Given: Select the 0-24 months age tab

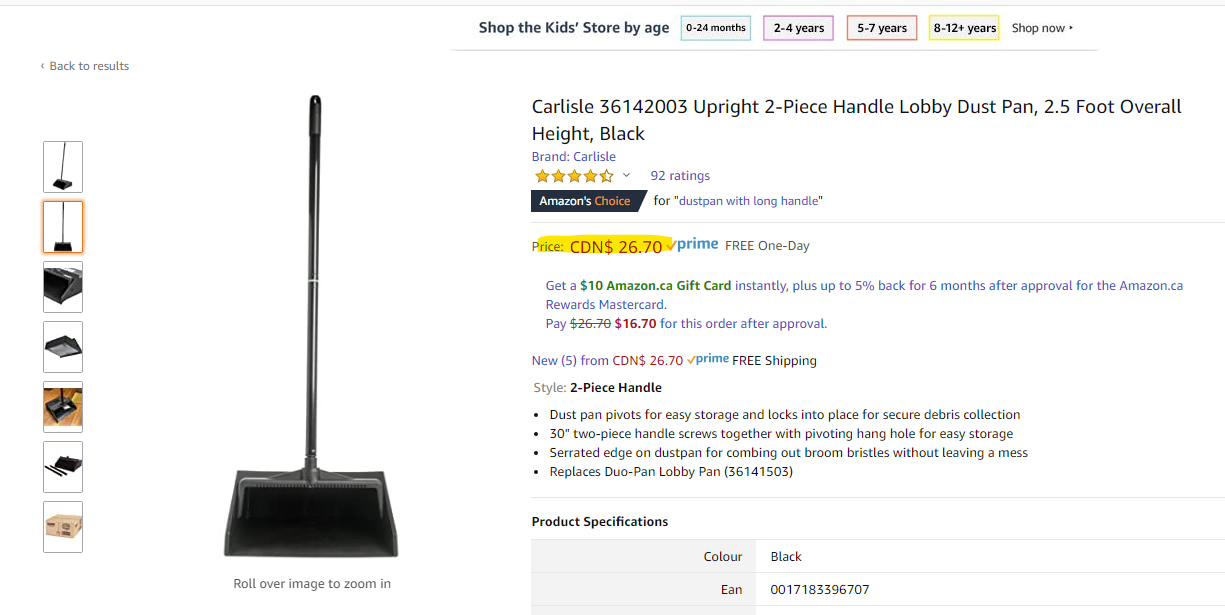Looking at the screenshot, I should [716, 28].
